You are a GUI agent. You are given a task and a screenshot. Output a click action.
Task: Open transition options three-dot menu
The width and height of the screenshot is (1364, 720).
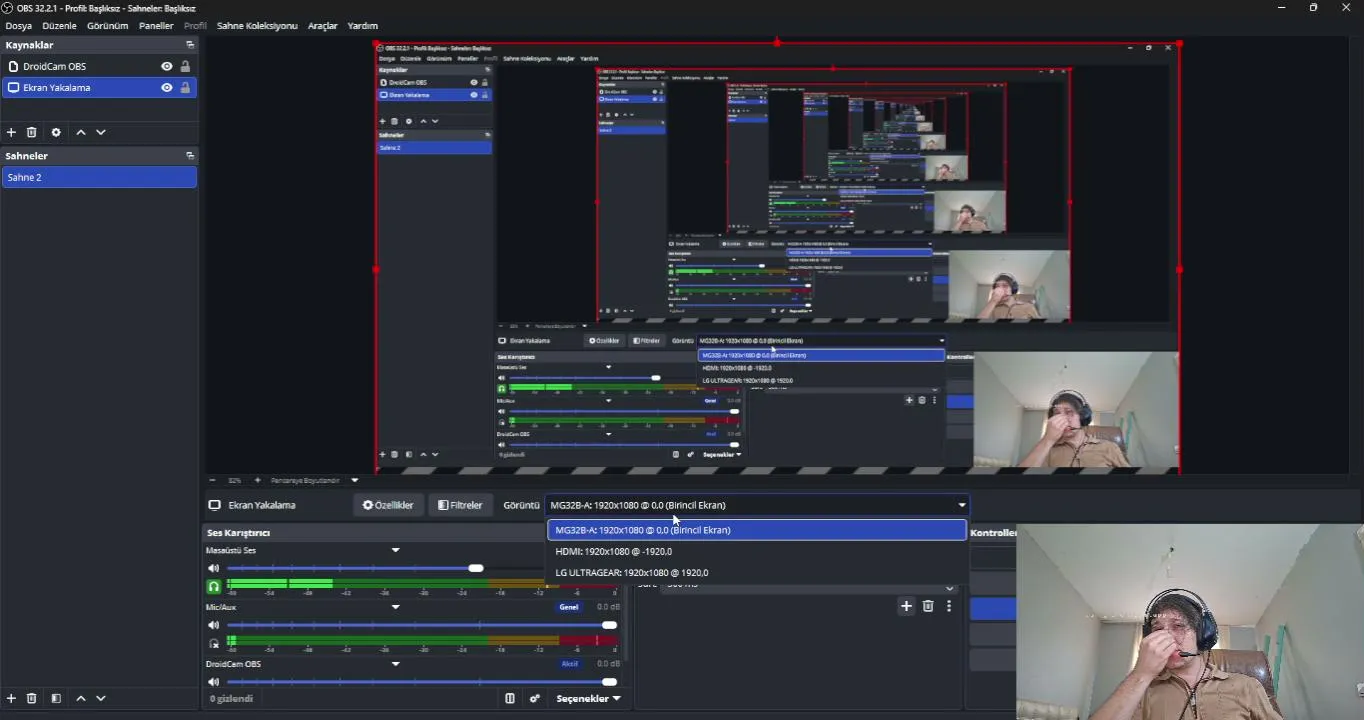click(949, 606)
